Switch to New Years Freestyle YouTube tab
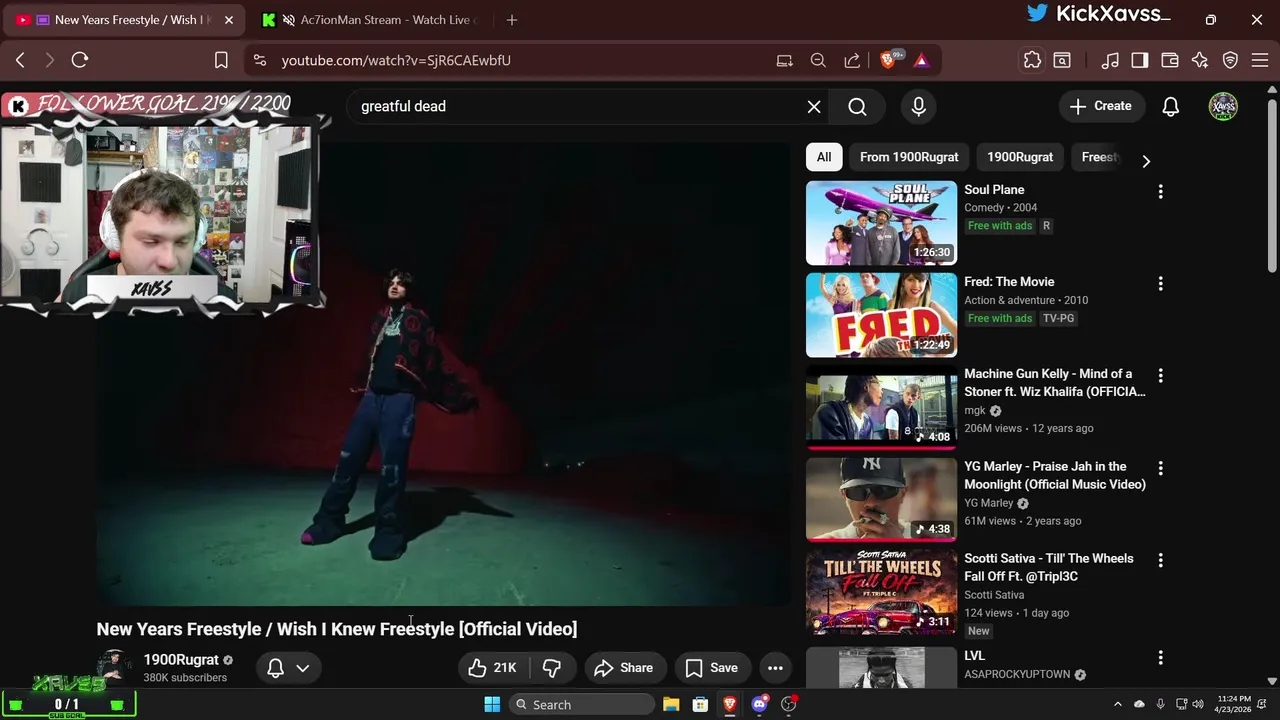 (125, 20)
